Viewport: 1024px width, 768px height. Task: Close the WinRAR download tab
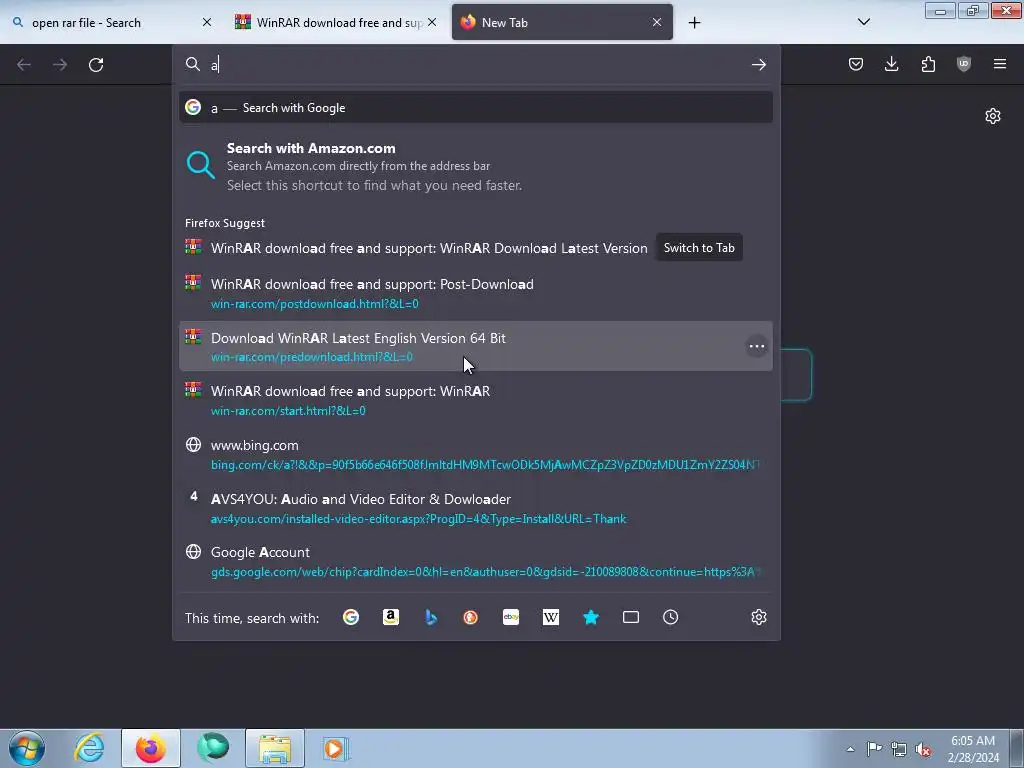tap(432, 22)
